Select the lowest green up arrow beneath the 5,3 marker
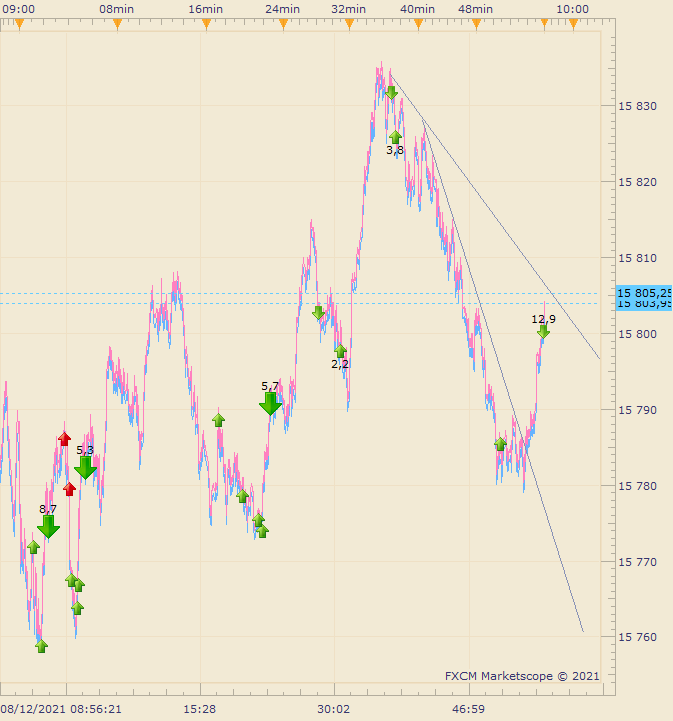673x721 pixels. click(x=78, y=608)
